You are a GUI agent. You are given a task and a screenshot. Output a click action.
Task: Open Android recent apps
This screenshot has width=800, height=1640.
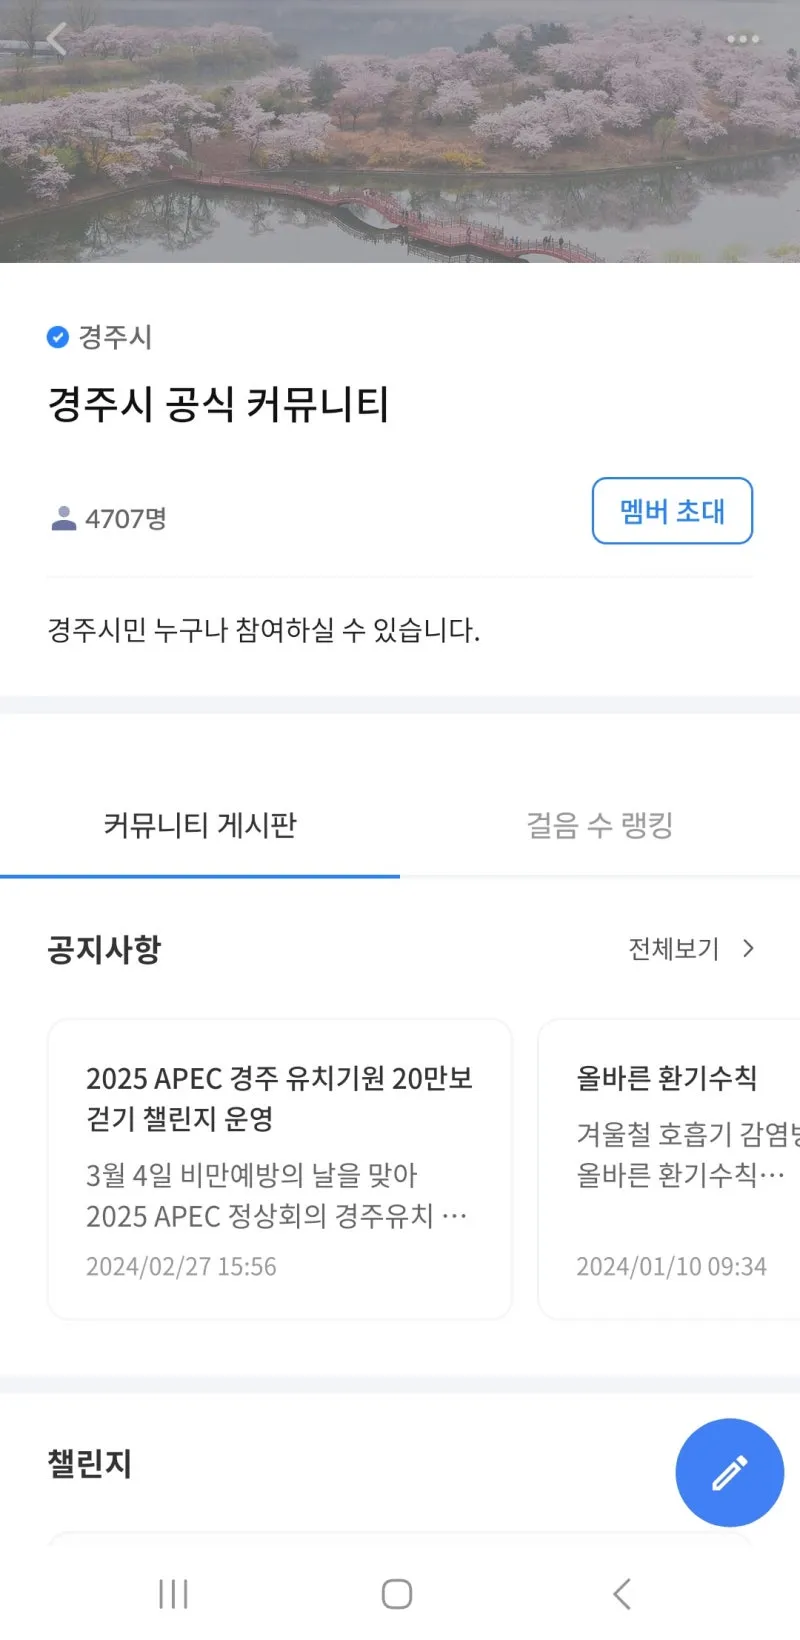173,1593
